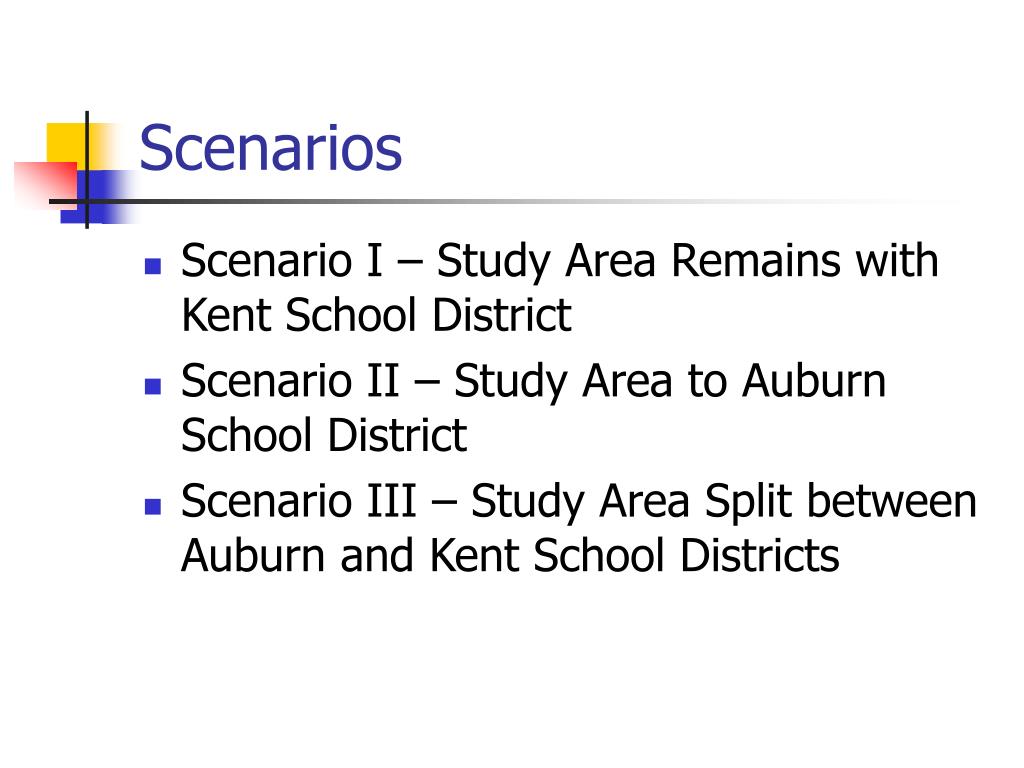
Task: Select the blue bullet before Scenario II
Action: coord(153,386)
